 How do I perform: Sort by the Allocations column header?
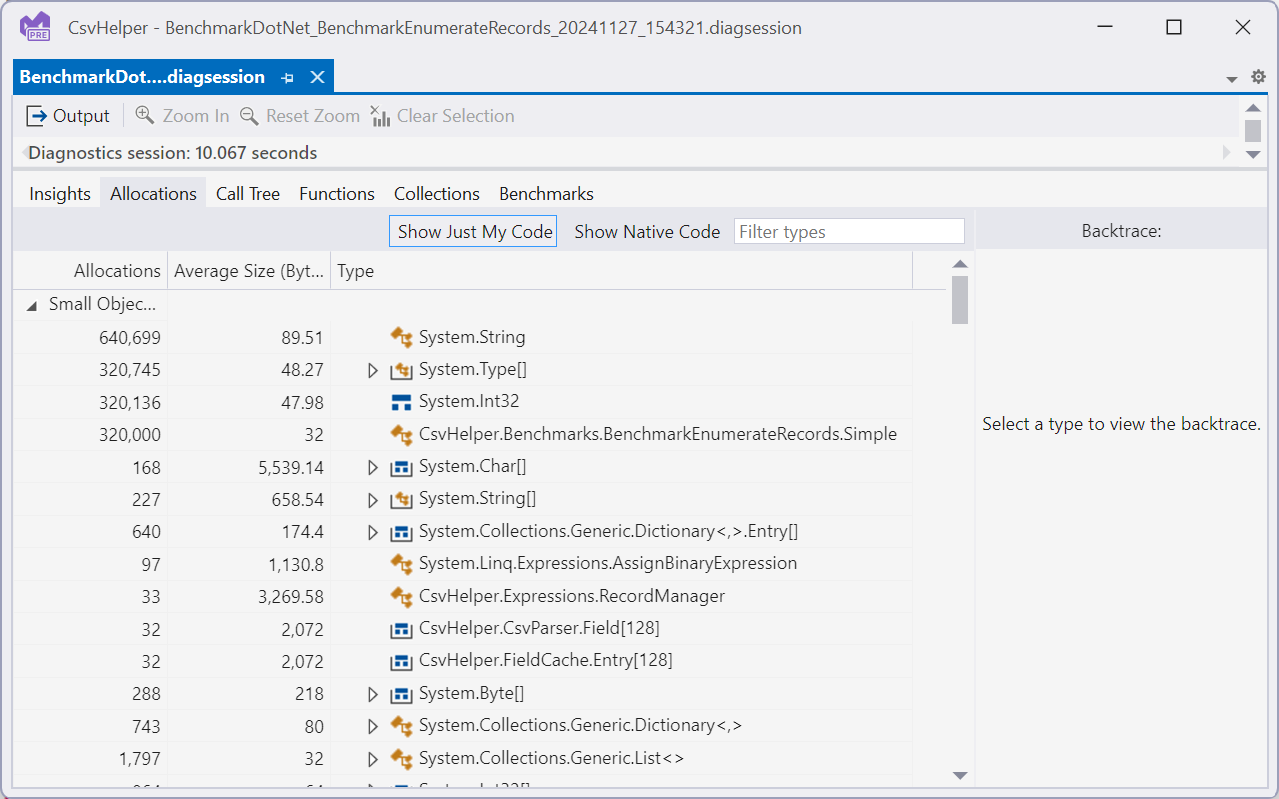[x=90, y=271]
